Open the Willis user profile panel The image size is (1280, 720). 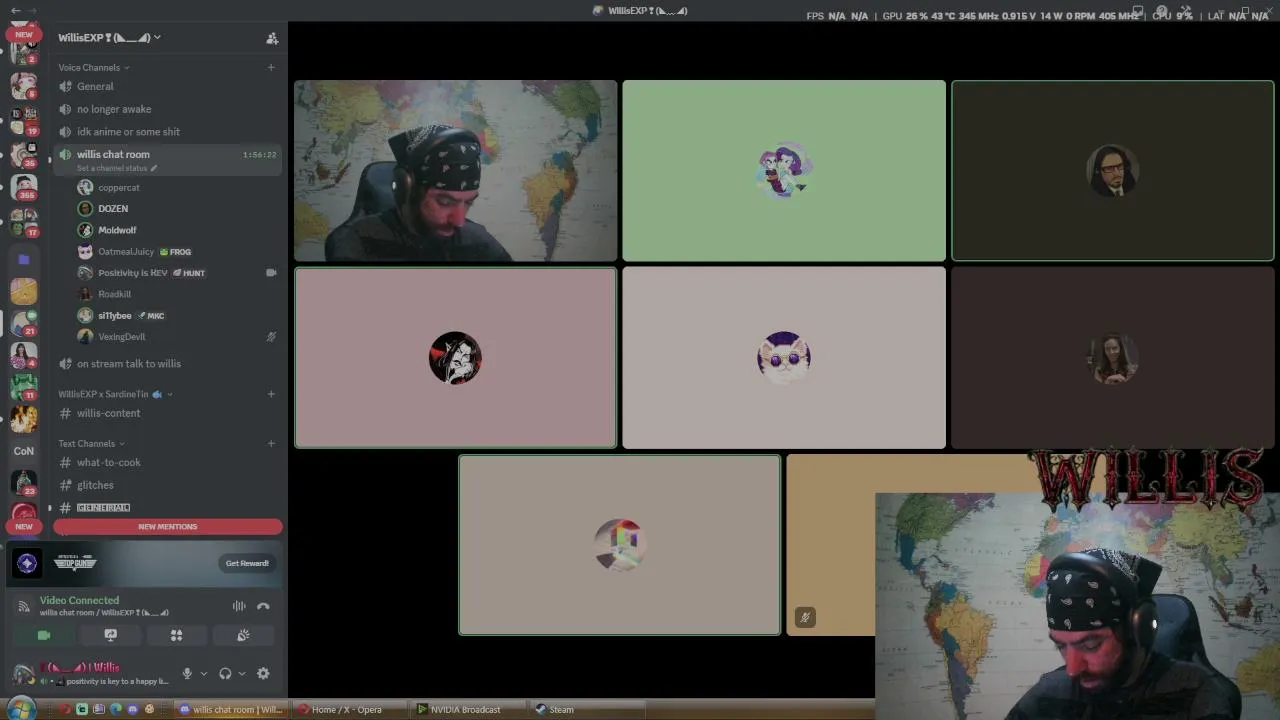(x=90, y=674)
